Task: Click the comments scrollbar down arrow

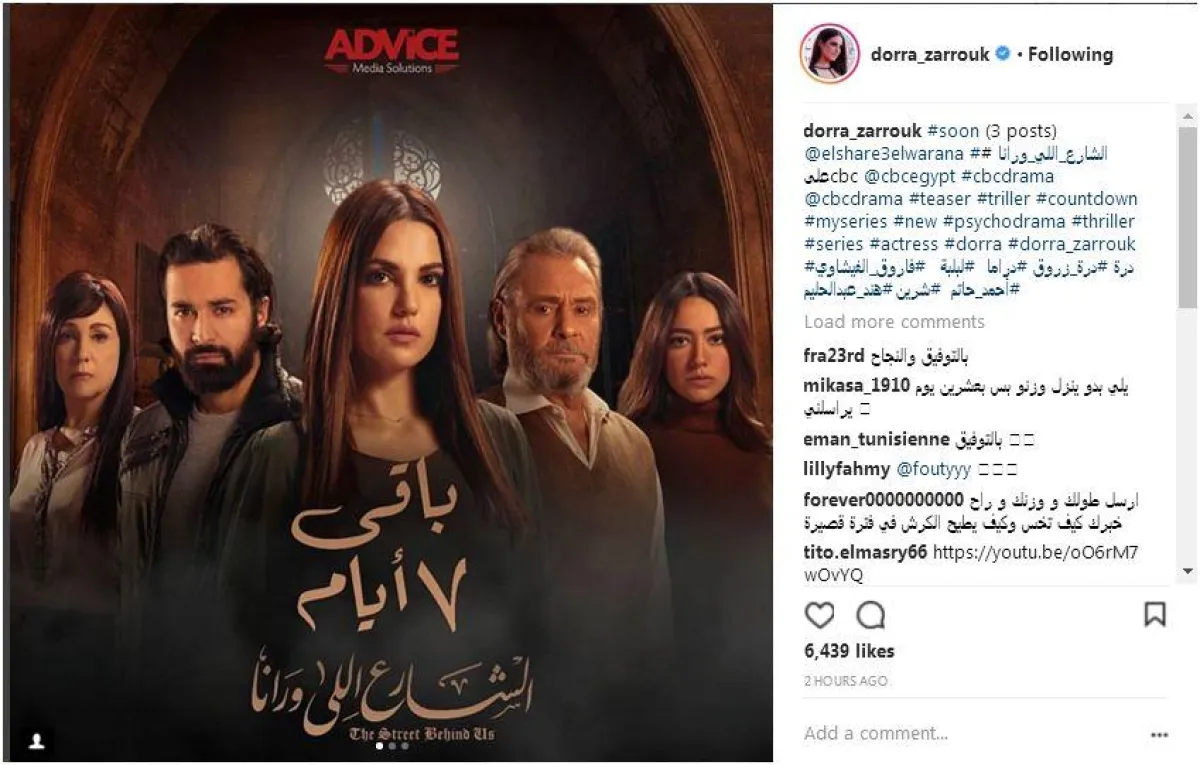Action: click(x=1188, y=571)
